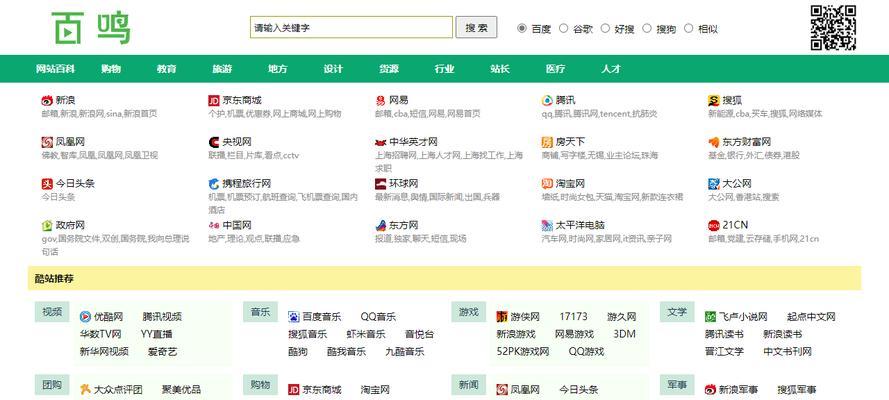Screen dimensions: 889x400
Task: Open the YY直播 link
Action: tap(156, 334)
